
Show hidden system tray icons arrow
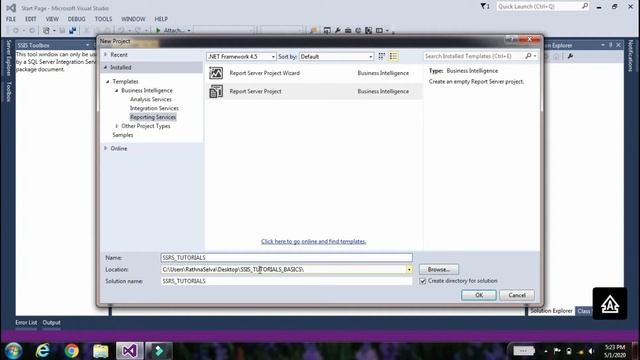coord(546,351)
